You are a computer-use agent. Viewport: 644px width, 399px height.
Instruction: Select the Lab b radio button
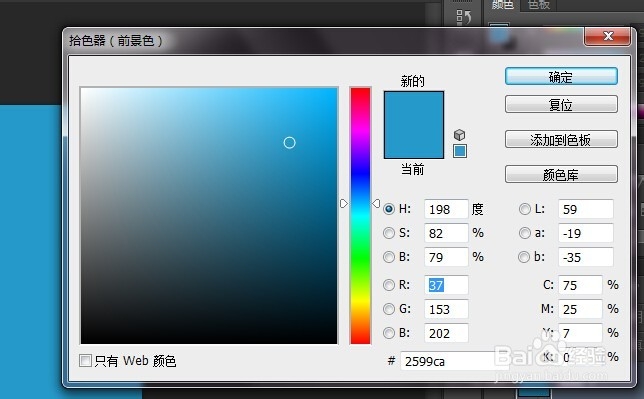524,257
